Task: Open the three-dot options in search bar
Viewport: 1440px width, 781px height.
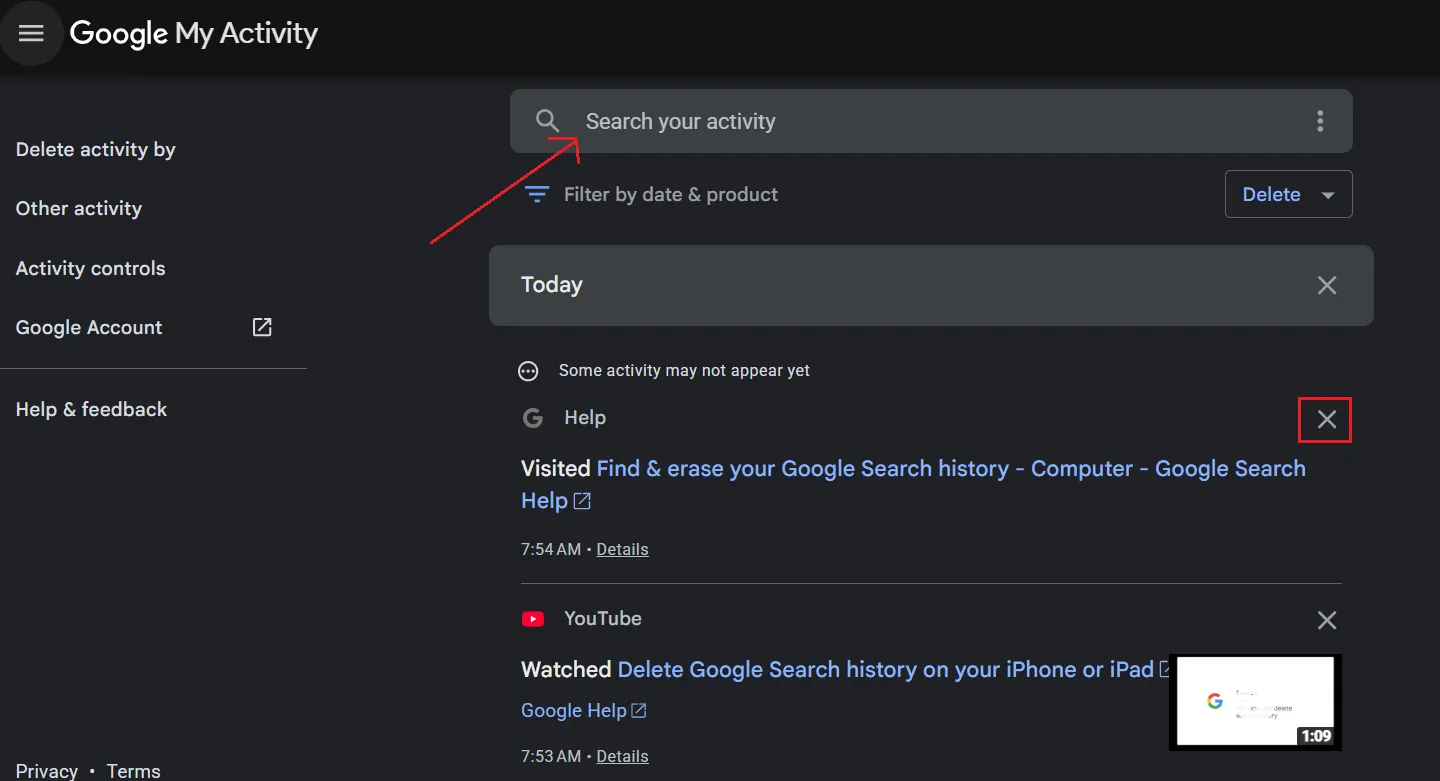Action: click(x=1320, y=121)
